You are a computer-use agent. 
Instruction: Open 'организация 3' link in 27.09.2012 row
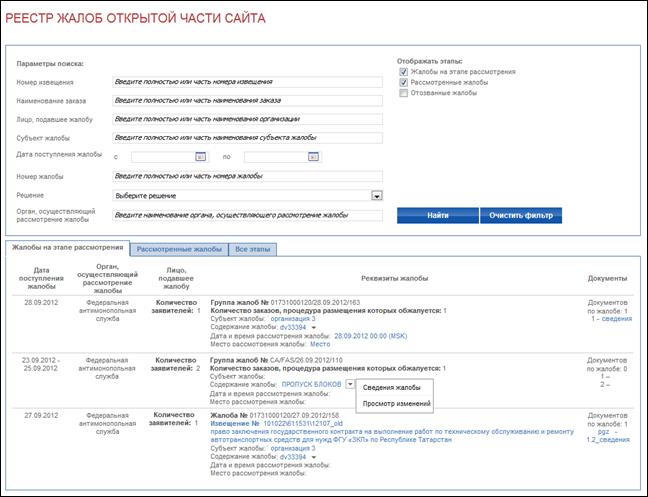[293, 448]
